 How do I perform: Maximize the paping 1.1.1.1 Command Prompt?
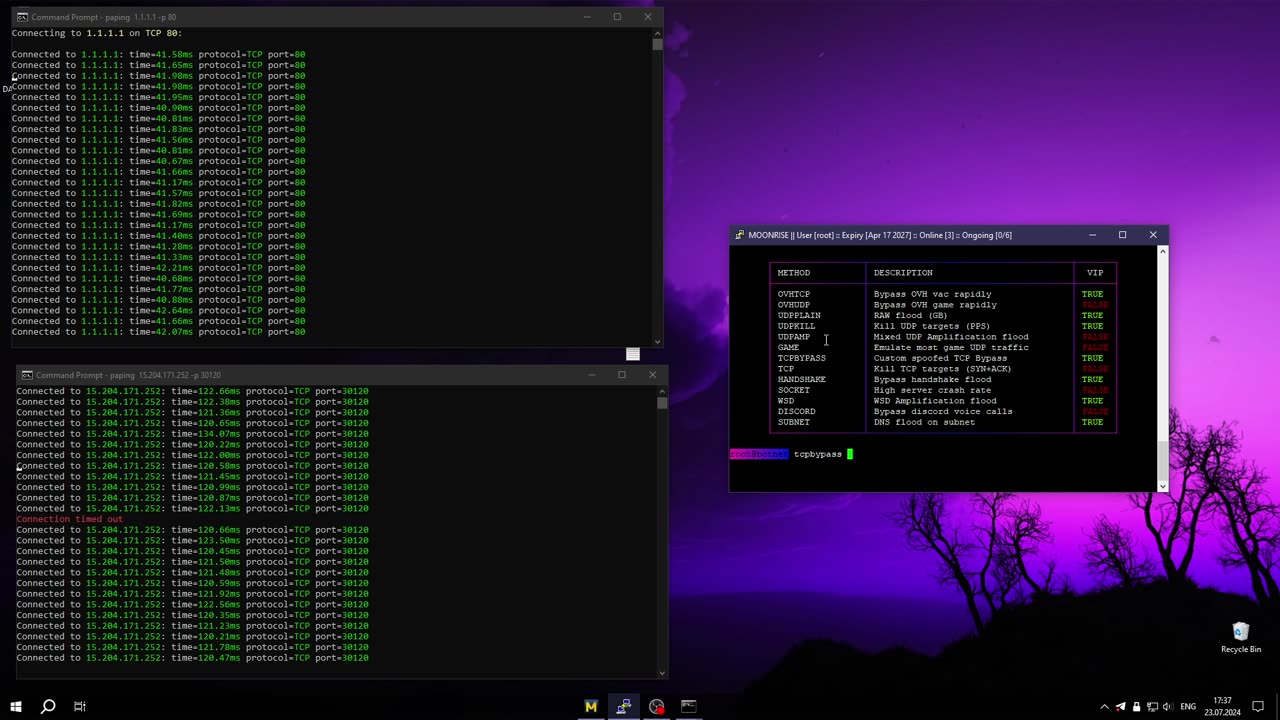[x=617, y=17]
